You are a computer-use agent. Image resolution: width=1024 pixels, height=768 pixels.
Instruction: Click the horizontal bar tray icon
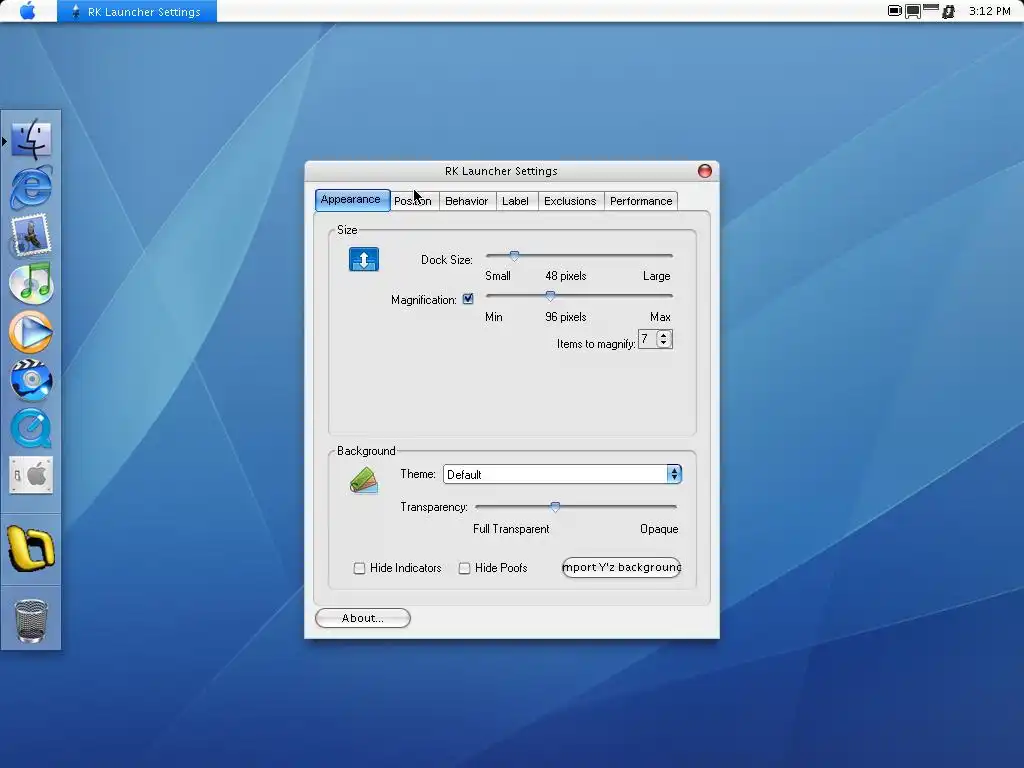point(931,8)
